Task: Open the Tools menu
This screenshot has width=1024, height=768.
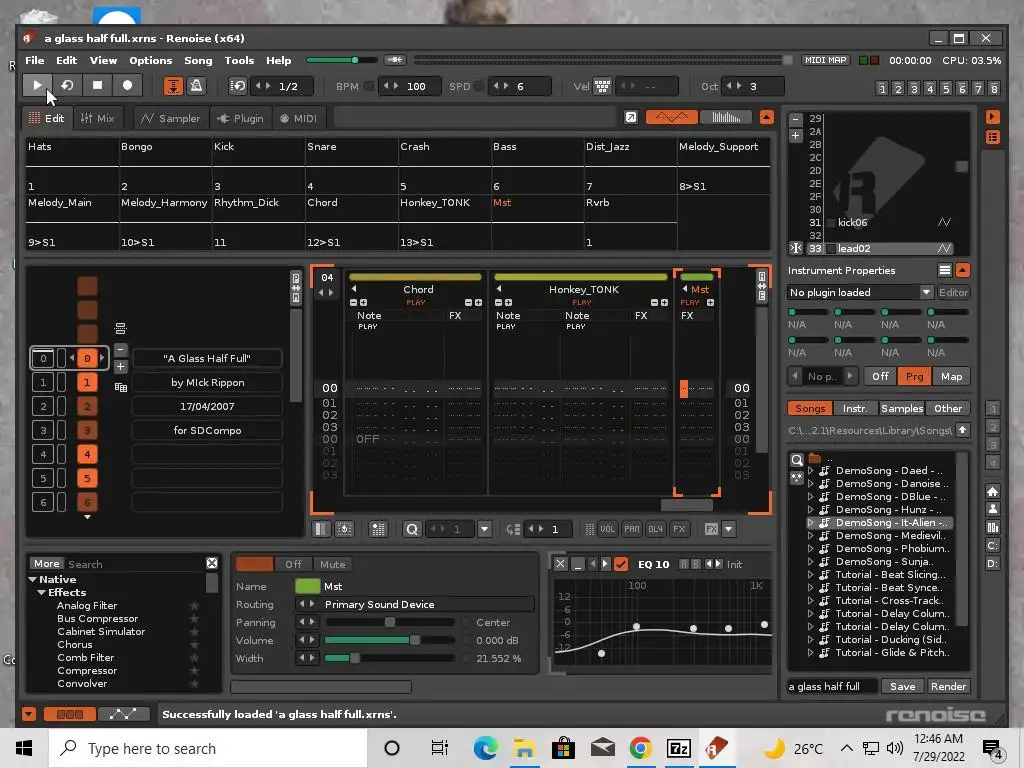Action: (x=239, y=60)
